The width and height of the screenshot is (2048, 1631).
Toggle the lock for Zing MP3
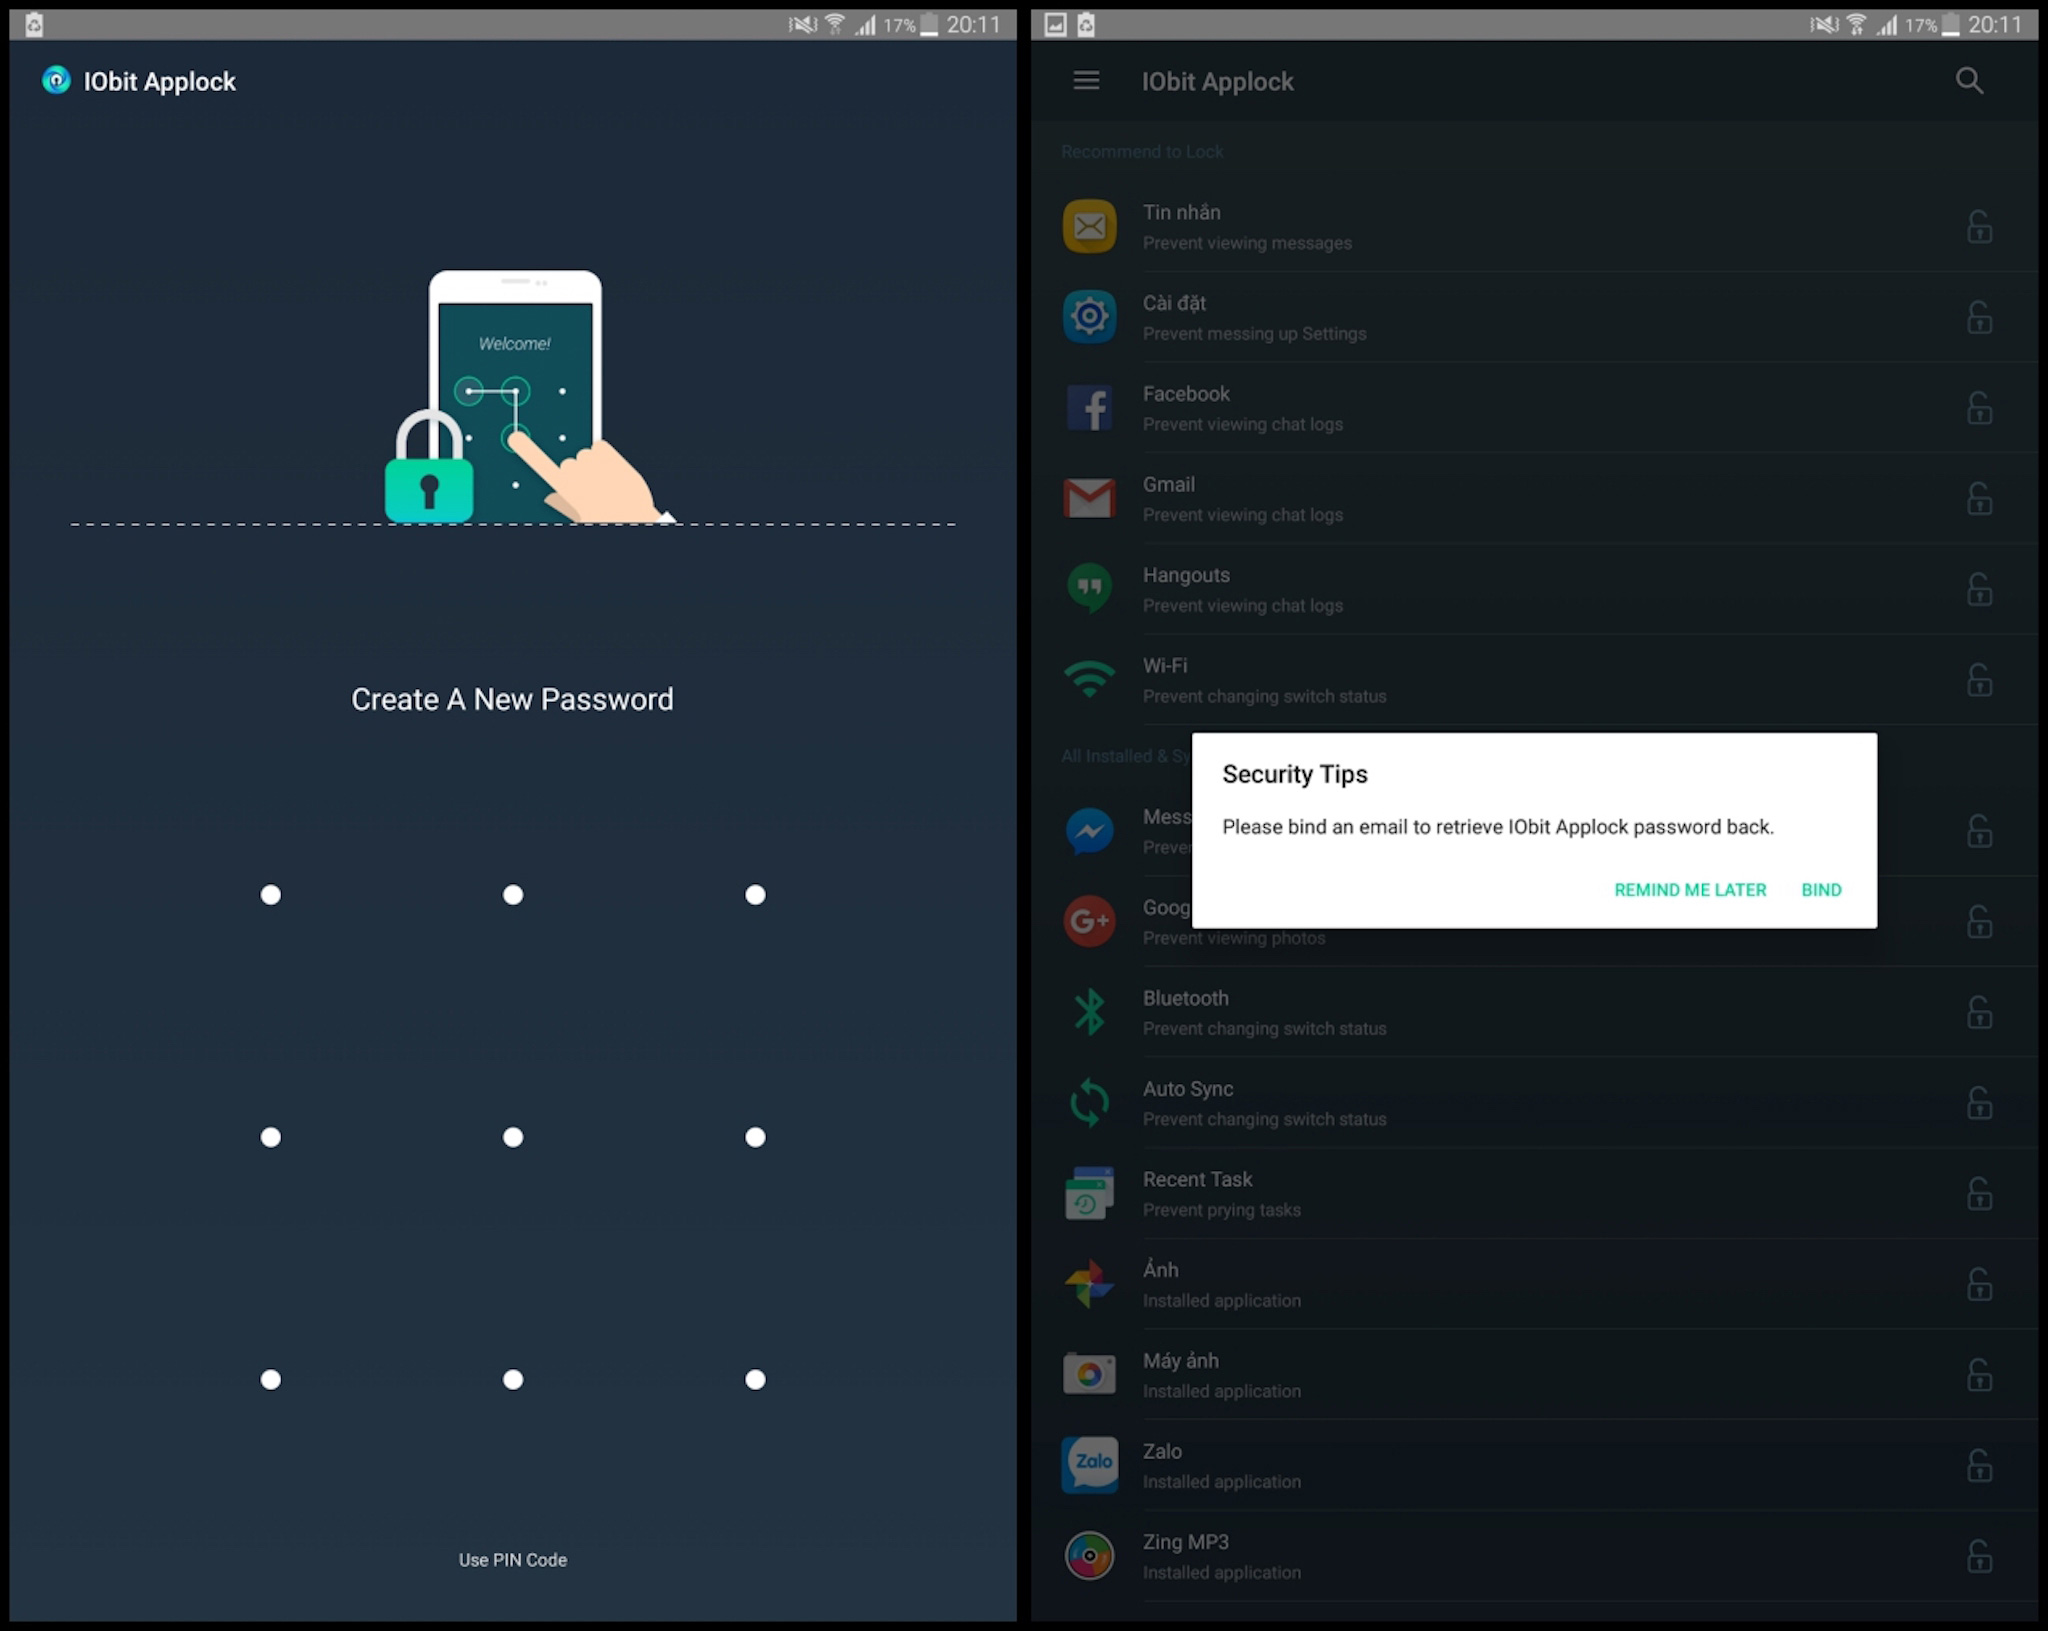point(1979,1556)
